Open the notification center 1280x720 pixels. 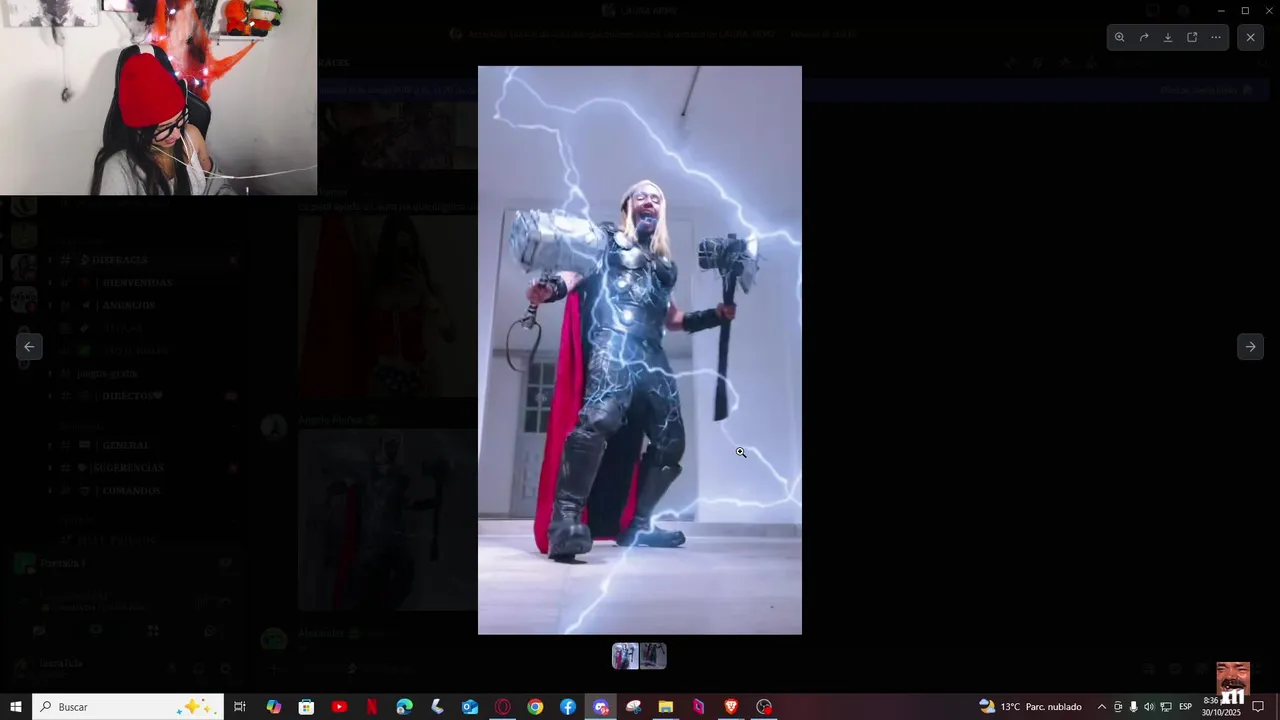pos(1259,707)
